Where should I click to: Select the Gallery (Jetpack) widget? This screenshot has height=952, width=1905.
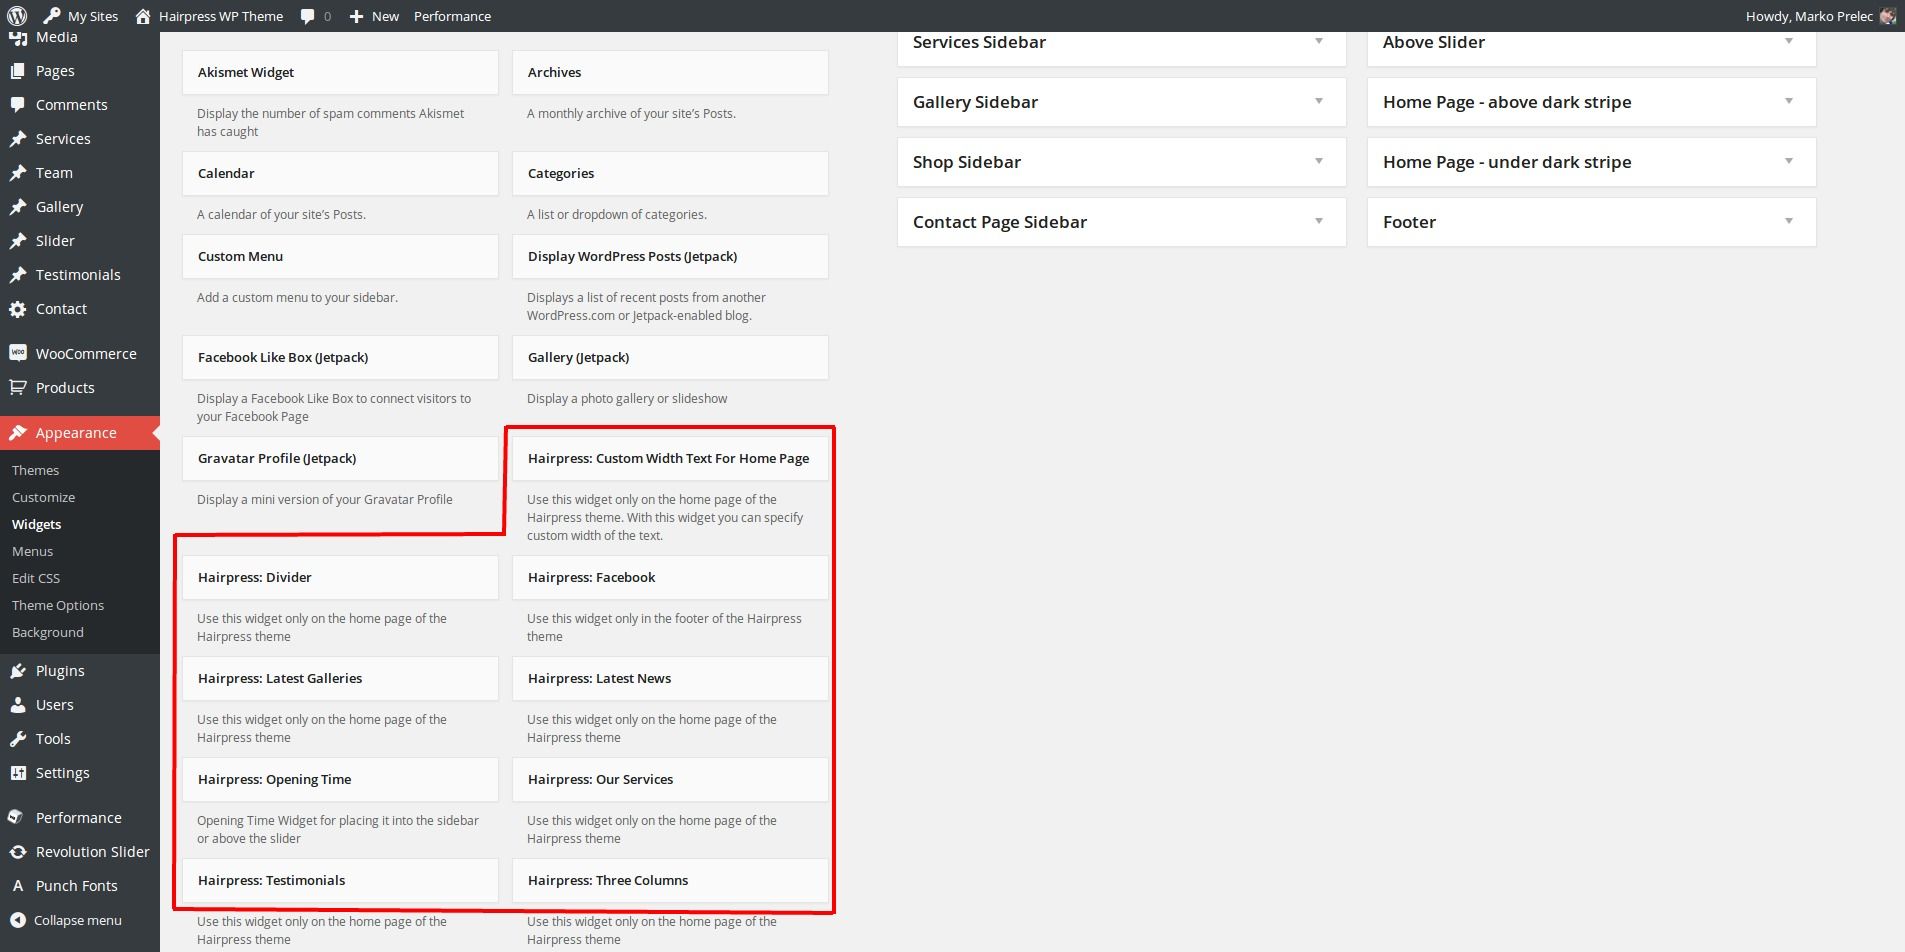pyautogui.click(x=670, y=358)
